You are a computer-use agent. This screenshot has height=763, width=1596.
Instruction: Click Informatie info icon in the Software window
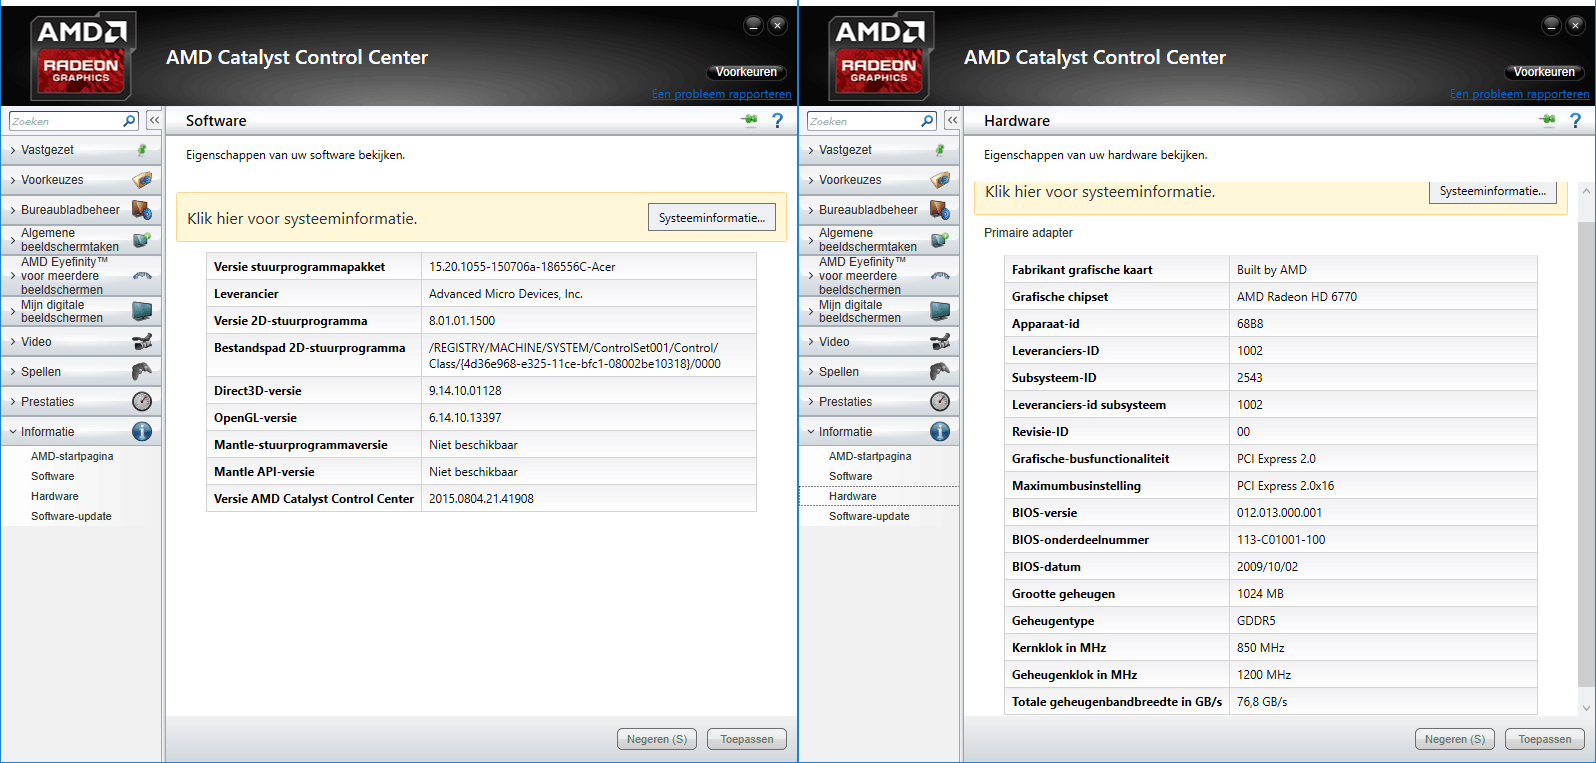[142, 432]
